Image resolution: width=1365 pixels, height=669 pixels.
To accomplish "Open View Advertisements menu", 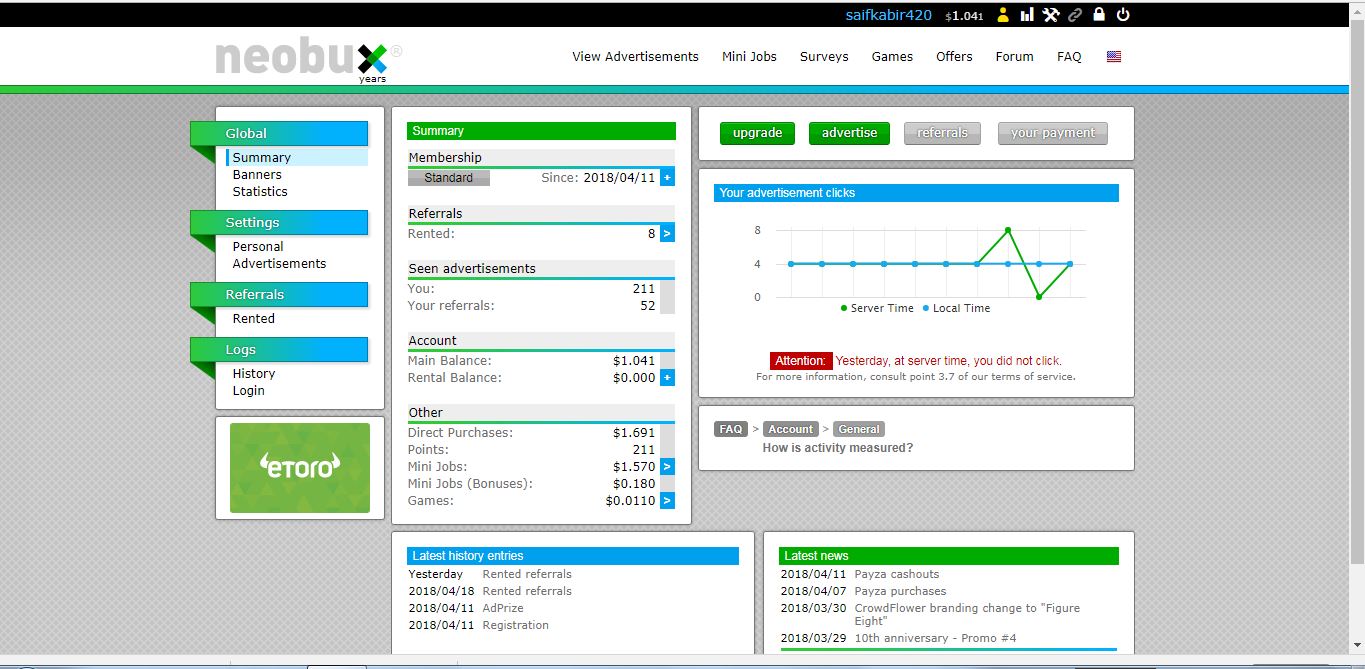I will click(635, 57).
